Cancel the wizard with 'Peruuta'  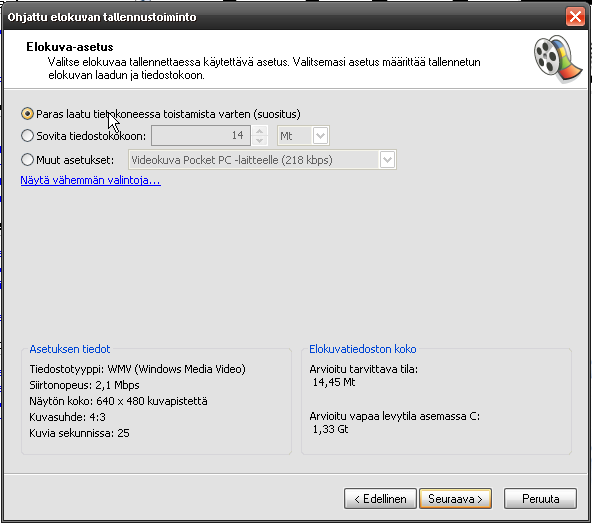pyautogui.click(x=540, y=499)
